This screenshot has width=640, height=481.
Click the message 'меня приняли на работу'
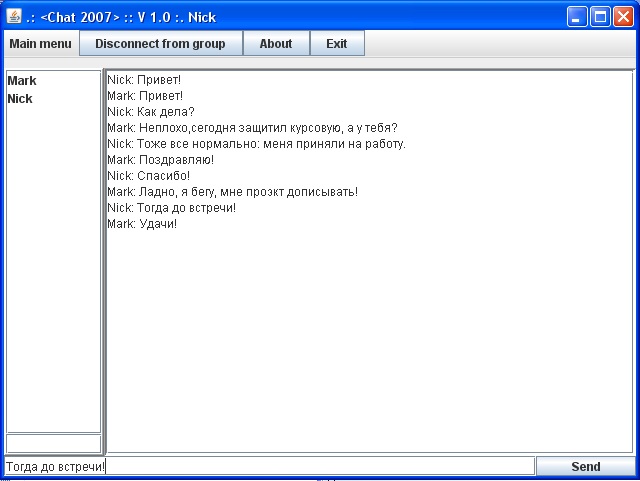pyautogui.click(x=256, y=144)
